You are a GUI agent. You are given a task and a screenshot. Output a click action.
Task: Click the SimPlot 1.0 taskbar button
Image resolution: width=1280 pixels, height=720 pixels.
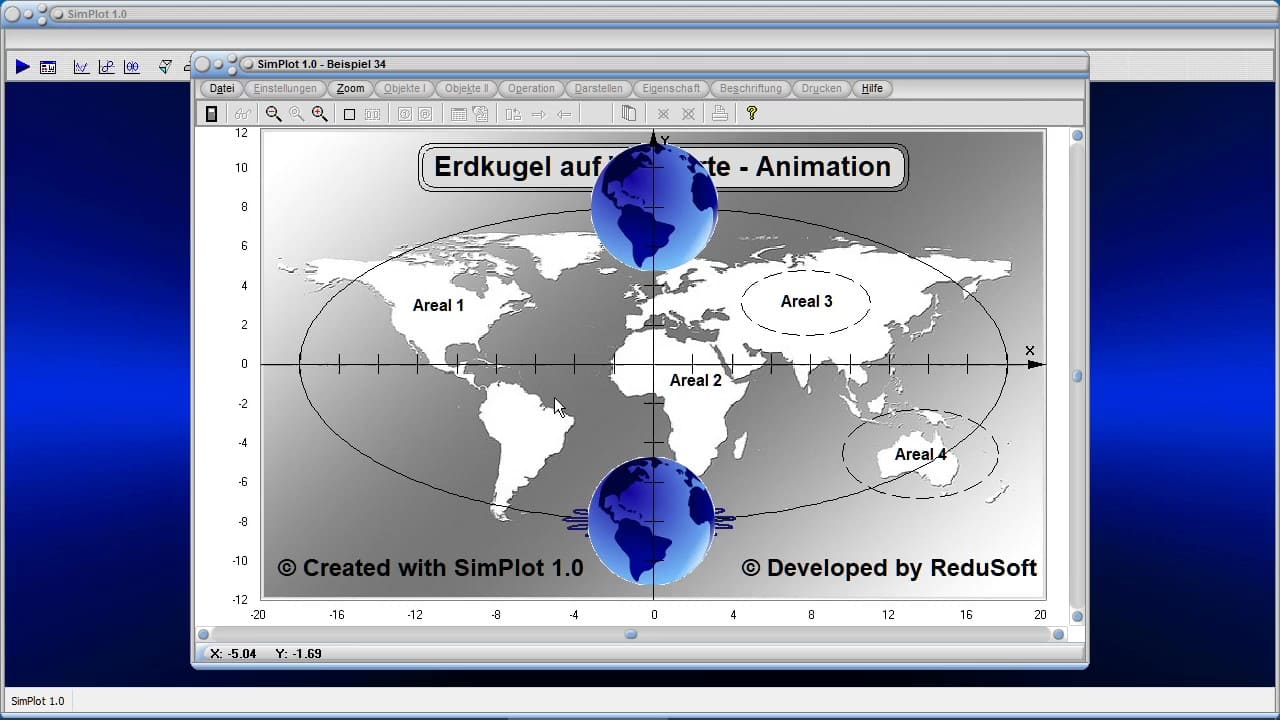[38, 701]
